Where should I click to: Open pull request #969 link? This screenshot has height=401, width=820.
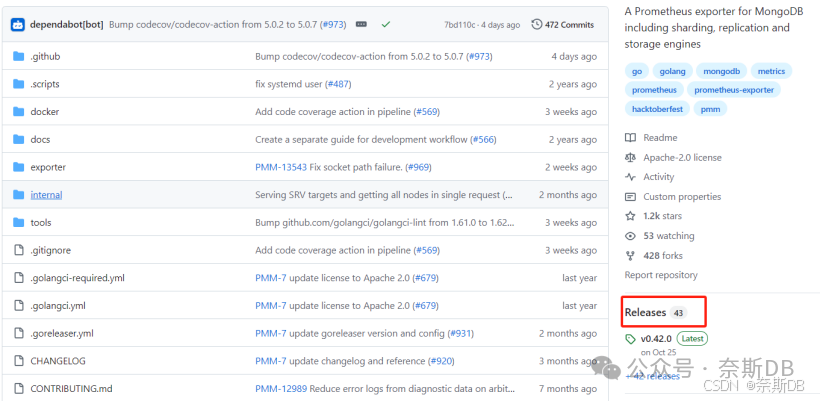pos(418,167)
